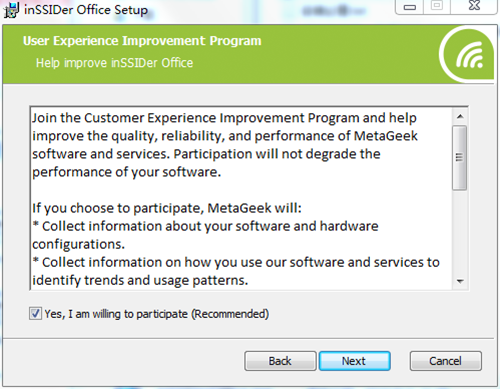500x389 pixels.
Task: Minimize the inSSIDer Office Setup window
Action: point(409,7)
